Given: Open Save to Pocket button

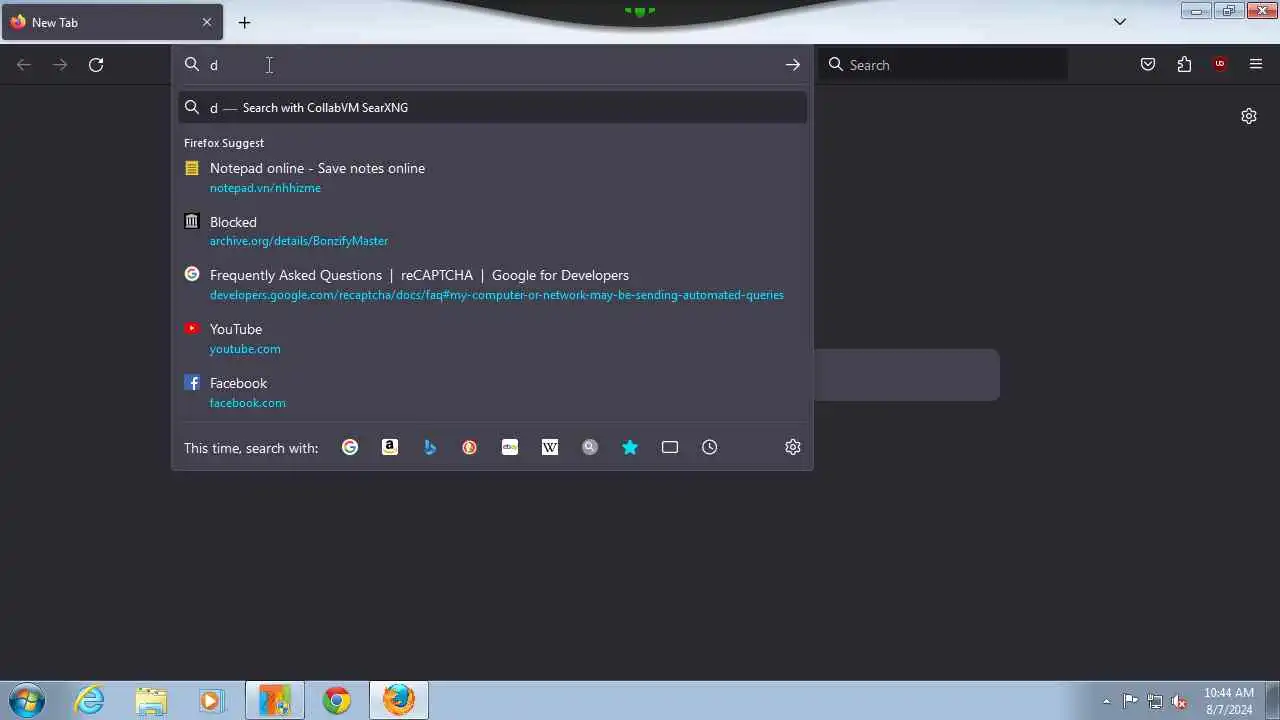Looking at the screenshot, I should [x=1148, y=65].
